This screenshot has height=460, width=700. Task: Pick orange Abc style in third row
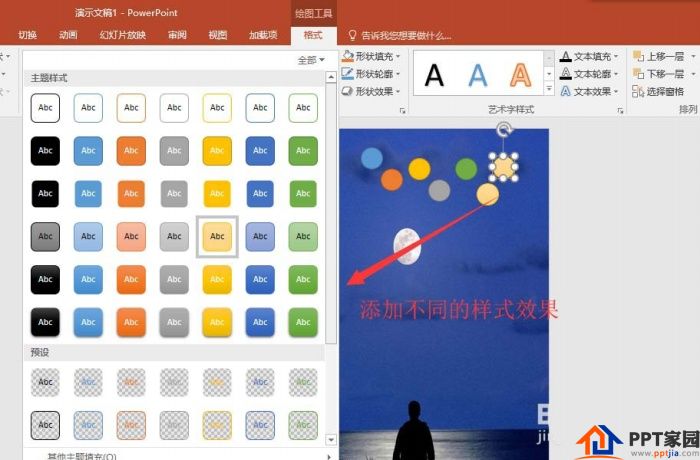point(131,193)
